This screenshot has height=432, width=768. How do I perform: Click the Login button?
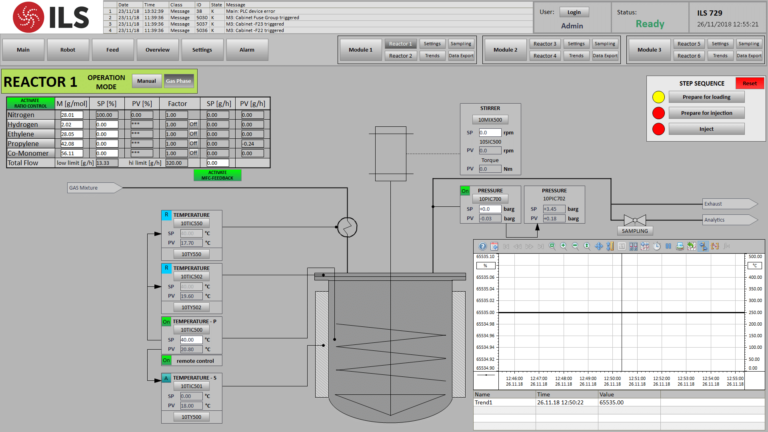tap(572, 12)
